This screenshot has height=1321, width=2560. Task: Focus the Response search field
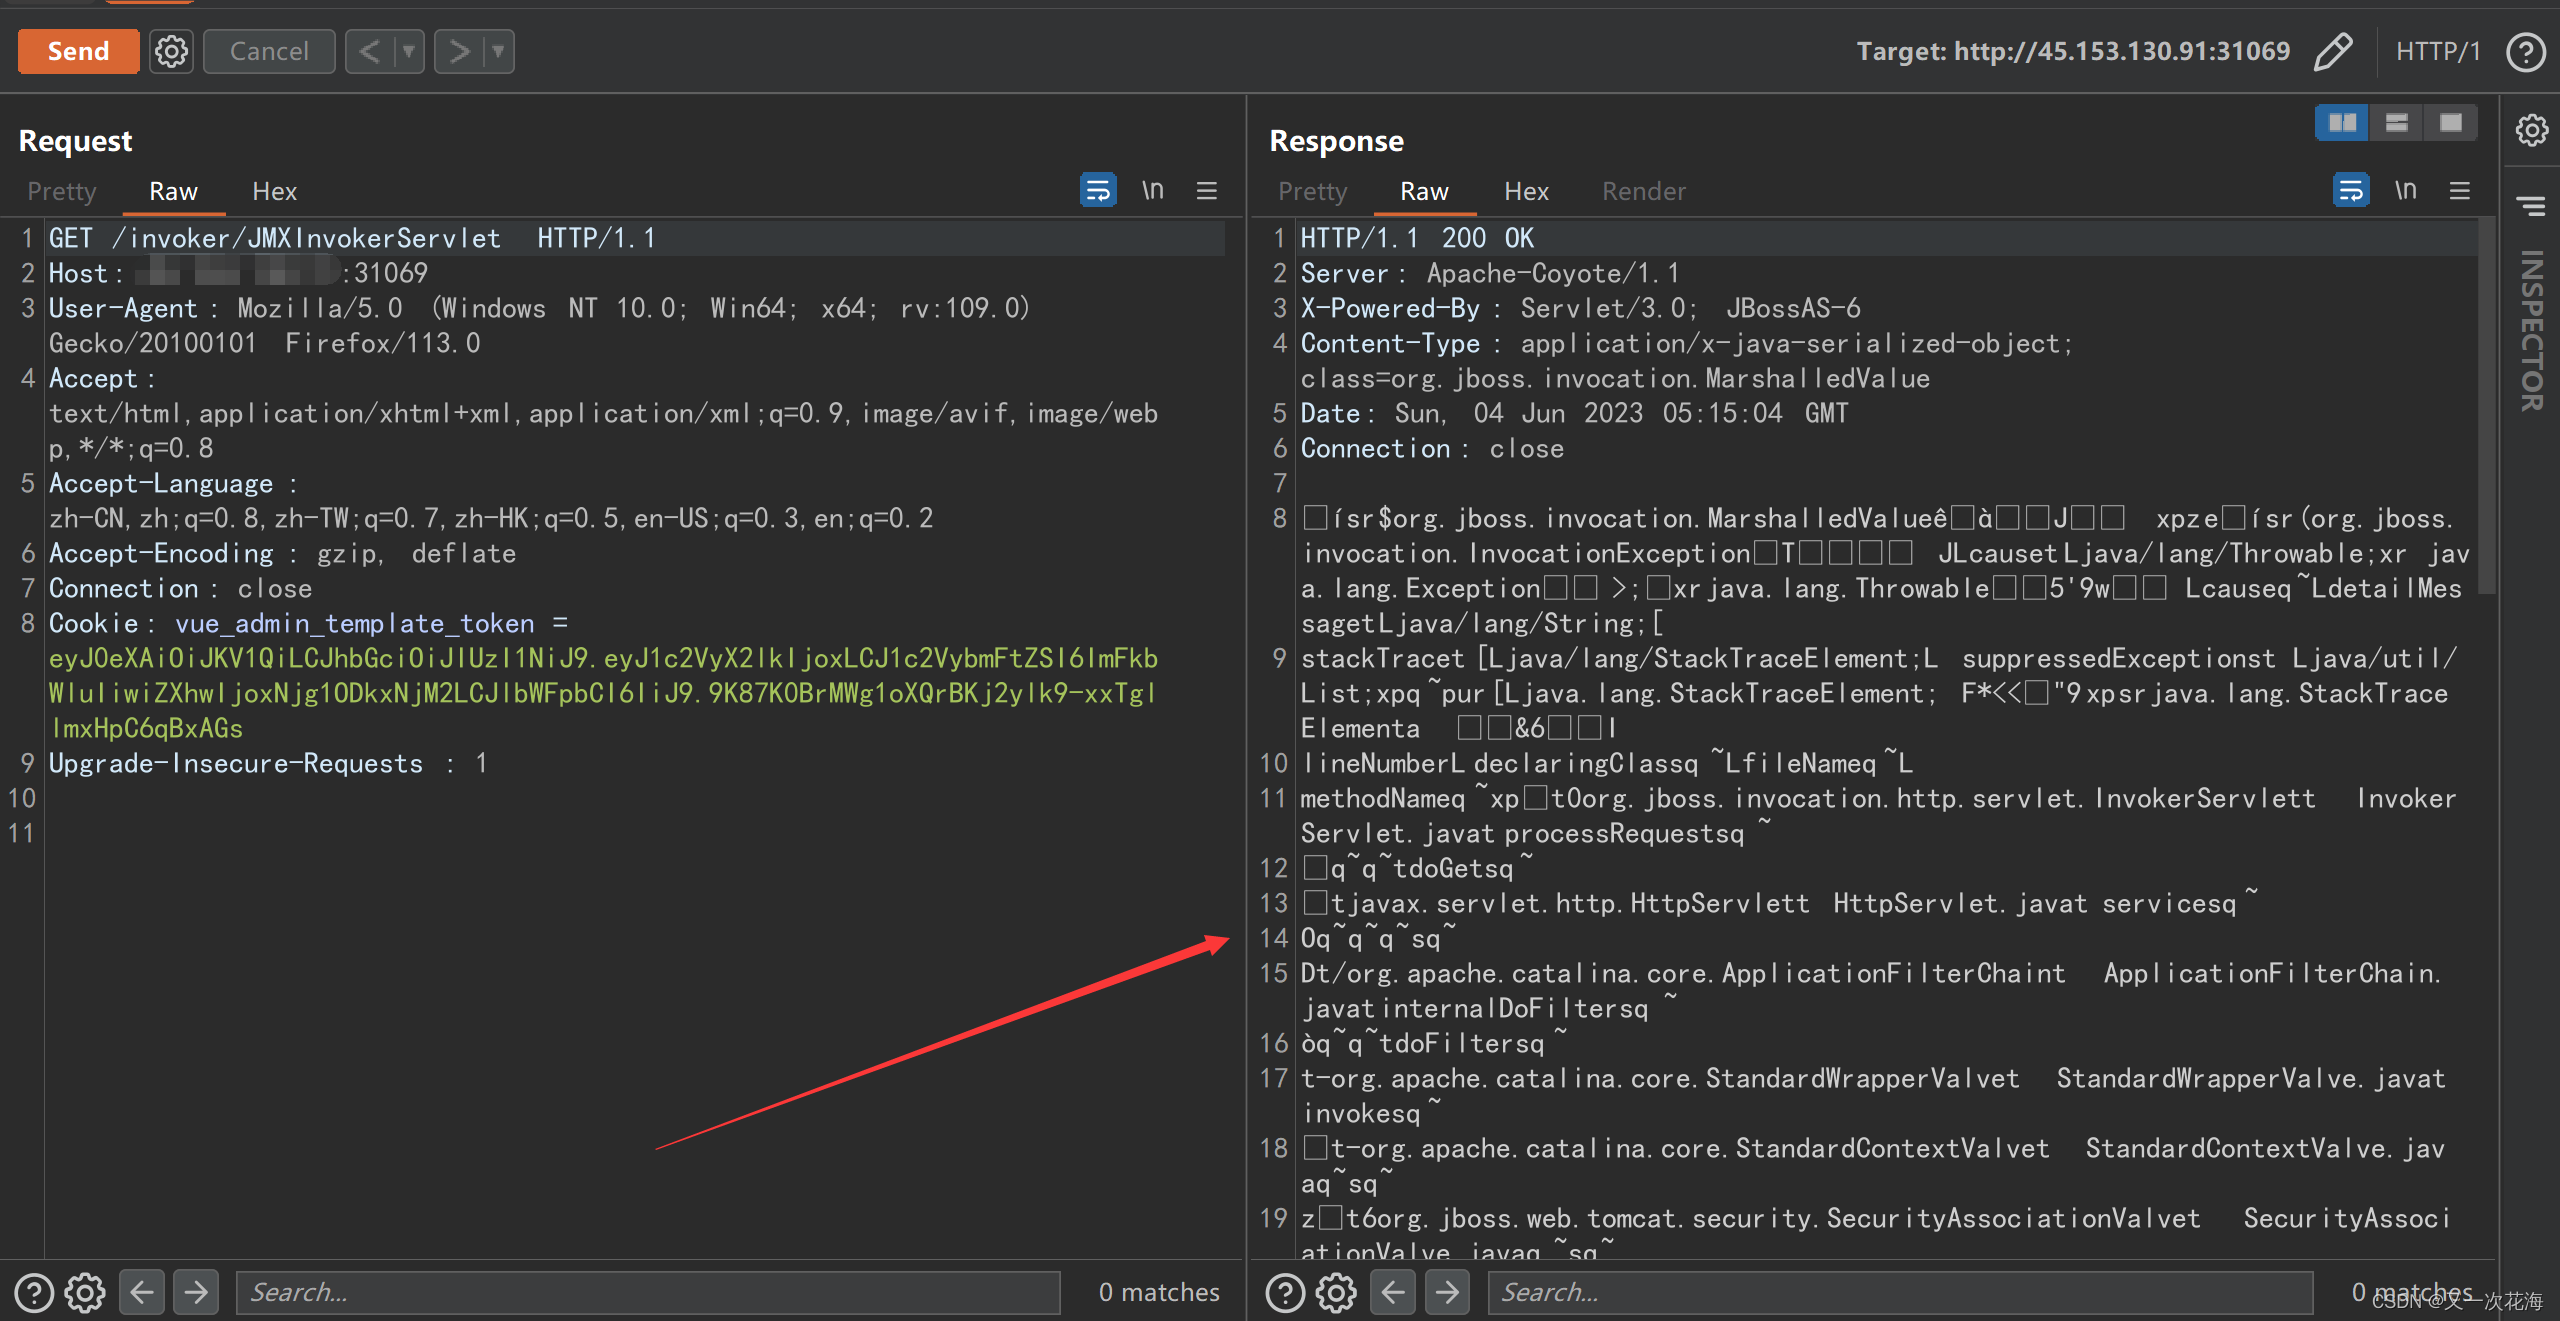click(1900, 1292)
